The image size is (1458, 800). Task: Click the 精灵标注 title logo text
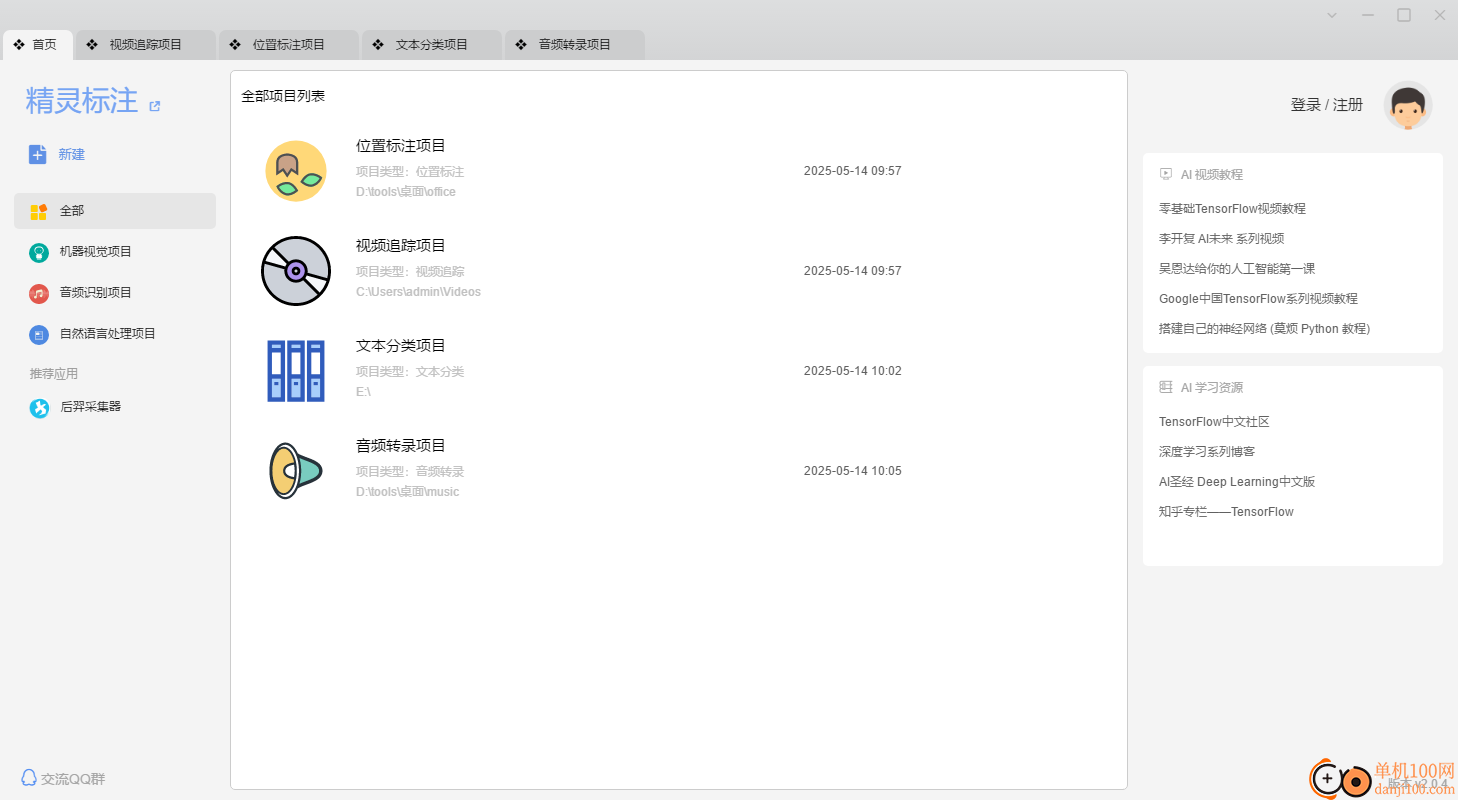pyautogui.click(x=82, y=100)
